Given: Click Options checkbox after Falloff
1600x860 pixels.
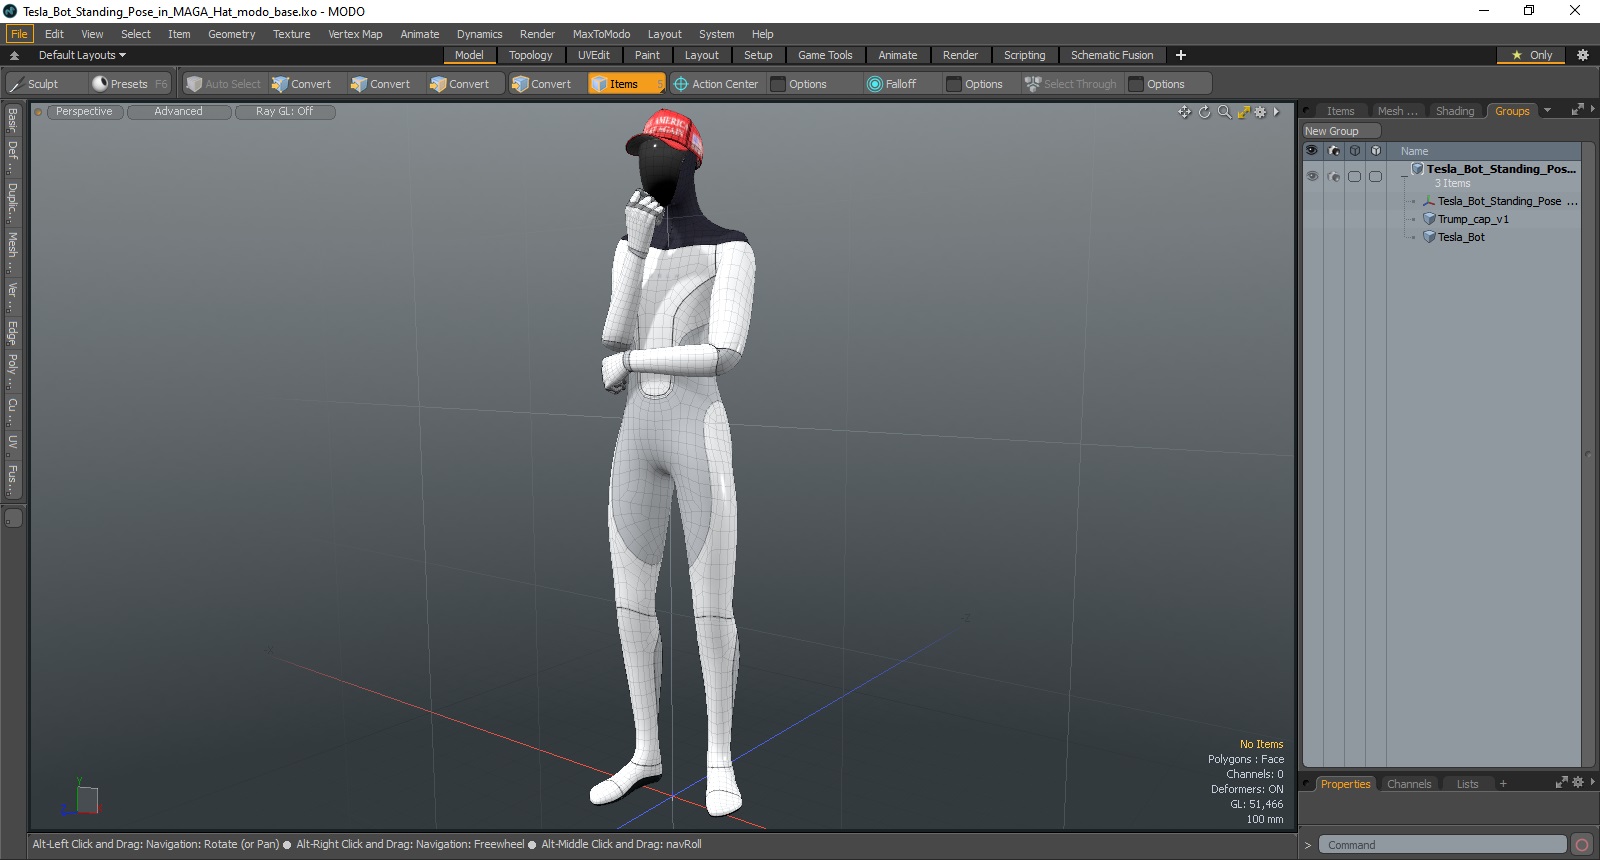Looking at the screenshot, I should click(954, 84).
